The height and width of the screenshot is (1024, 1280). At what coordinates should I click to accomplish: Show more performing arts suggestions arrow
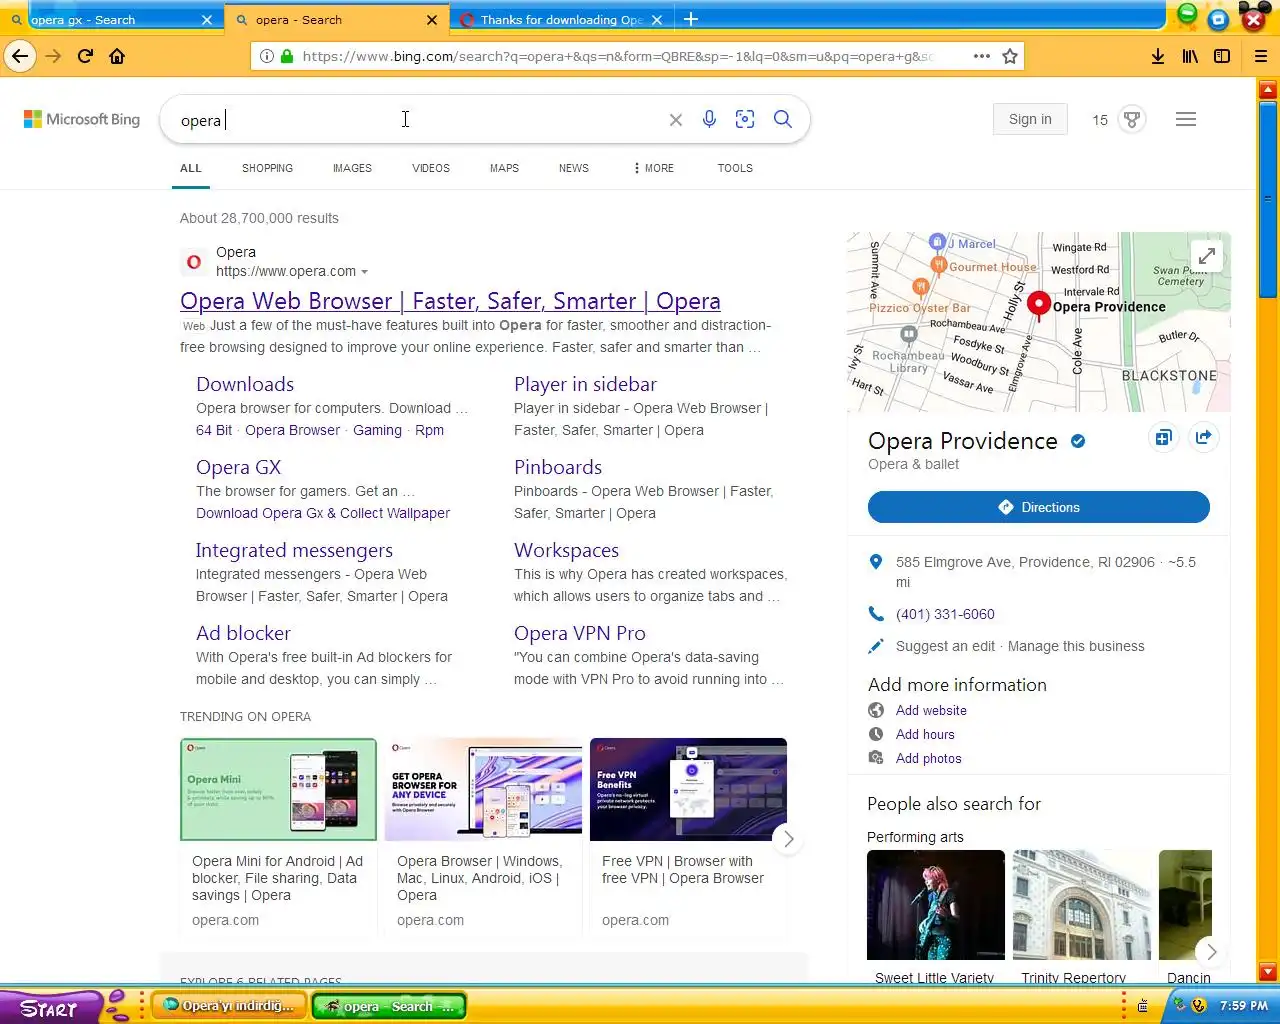coord(1211,951)
